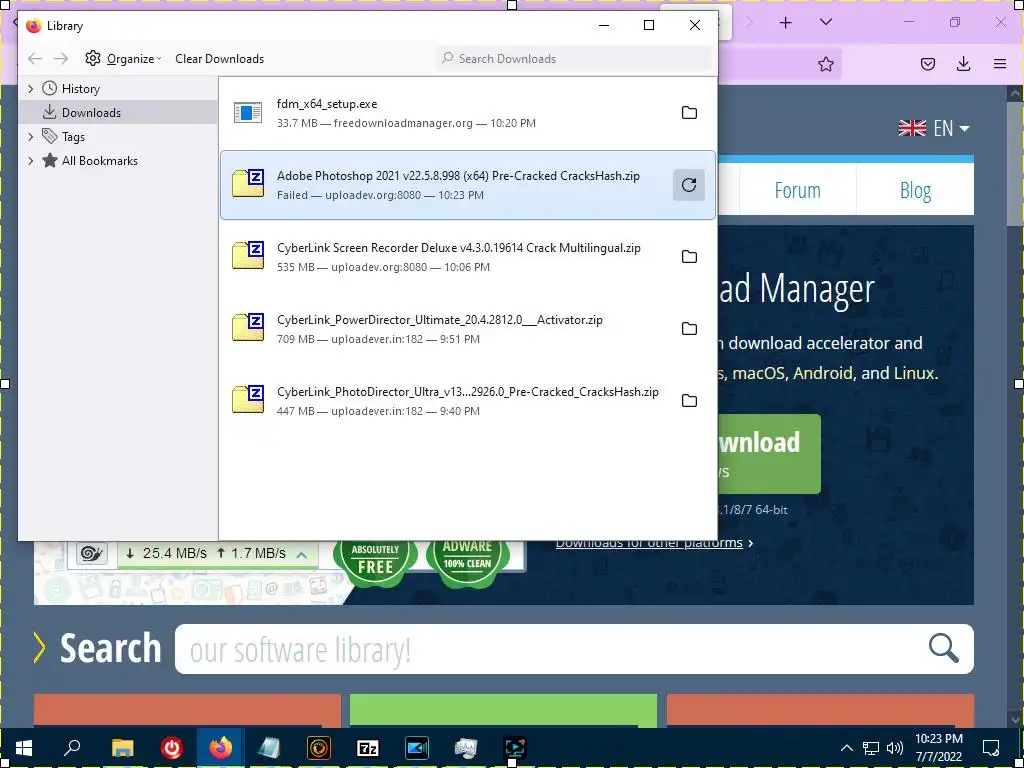1024x768 pixels.
Task: Click the CyberLink Screen Recorder zip icon
Action: coord(248,255)
